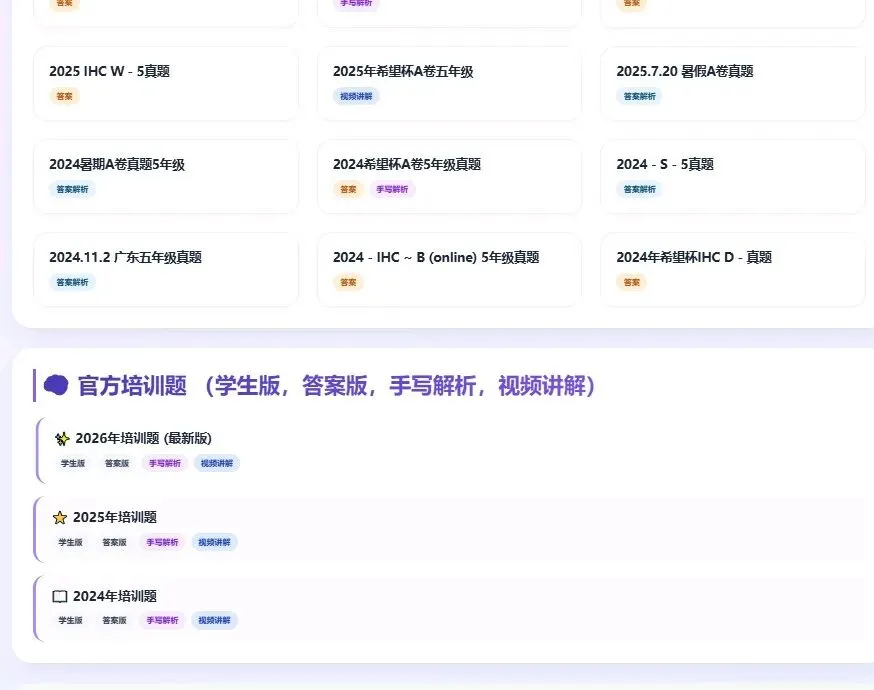Viewport: 874px width, 690px height.
Task: Click 答案 tag under 2024希望杯A卷5年级真题
Action: coord(348,189)
